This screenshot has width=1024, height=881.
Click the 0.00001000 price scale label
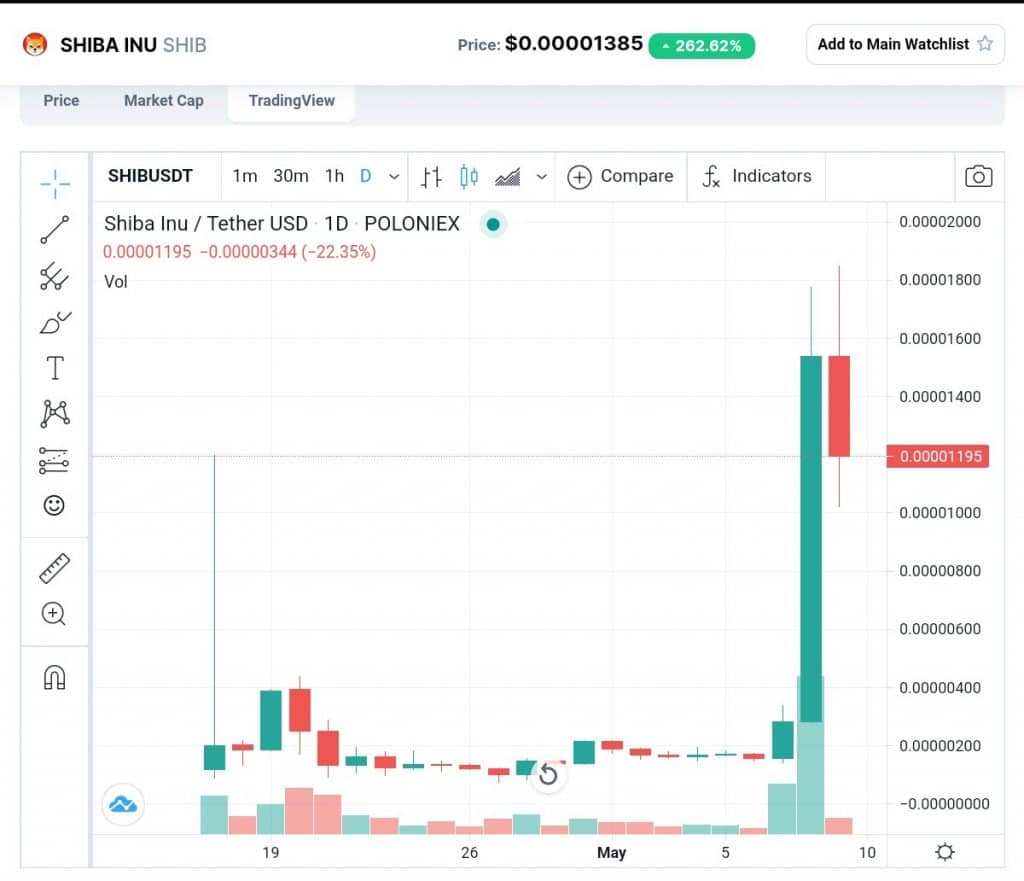[x=940, y=513]
